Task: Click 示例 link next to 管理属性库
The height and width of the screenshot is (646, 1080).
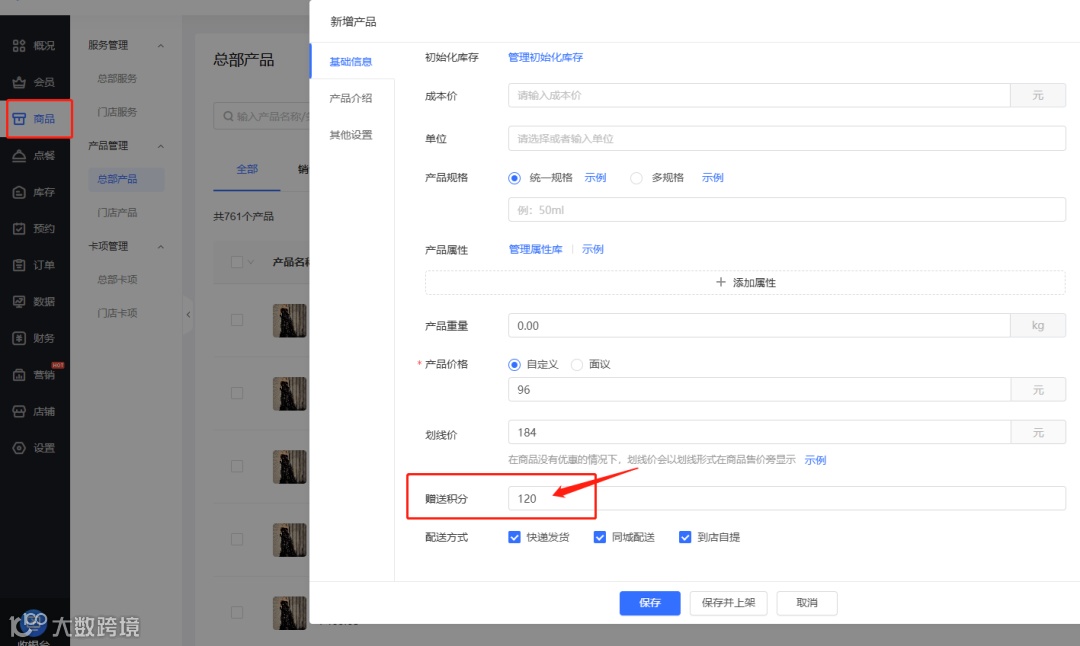Action: (x=592, y=249)
